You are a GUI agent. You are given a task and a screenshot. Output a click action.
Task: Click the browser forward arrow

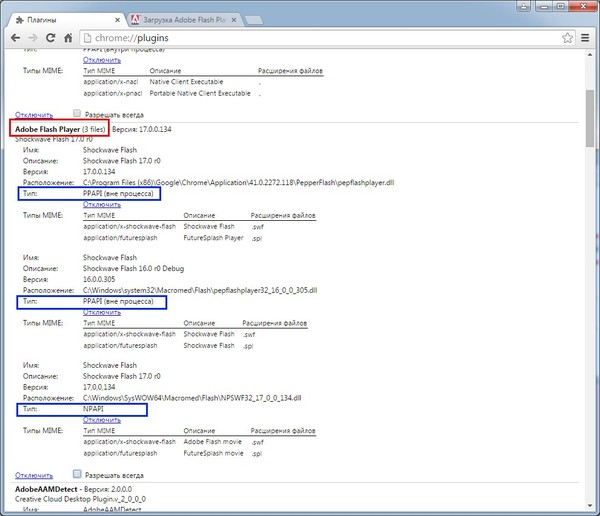pos(33,38)
